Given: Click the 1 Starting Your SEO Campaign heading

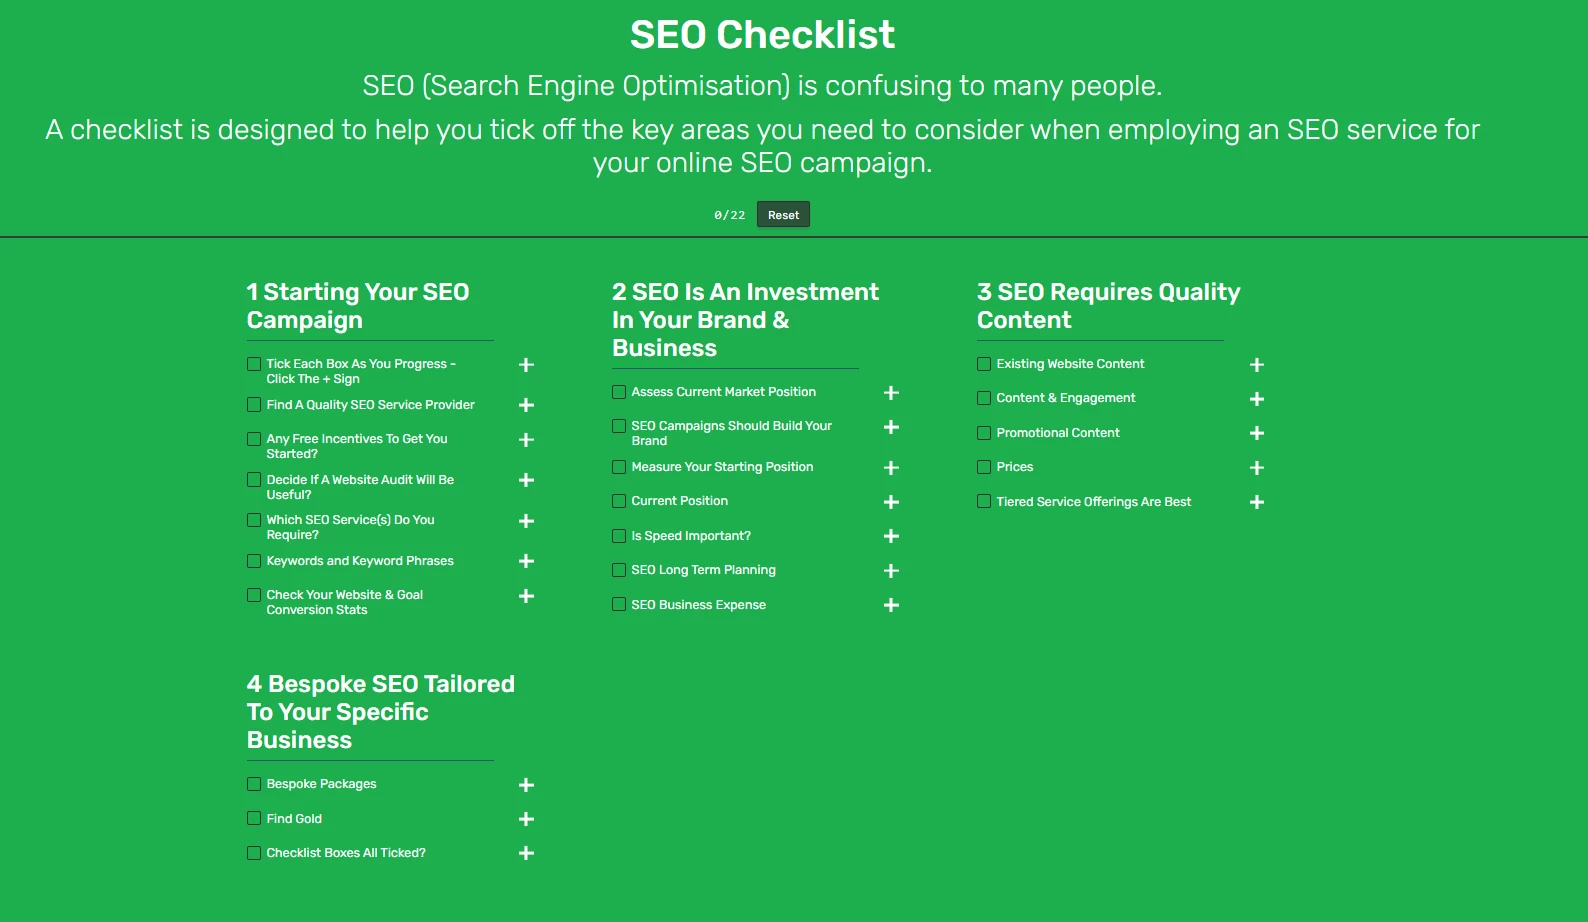Looking at the screenshot, I should pos(358,306).
